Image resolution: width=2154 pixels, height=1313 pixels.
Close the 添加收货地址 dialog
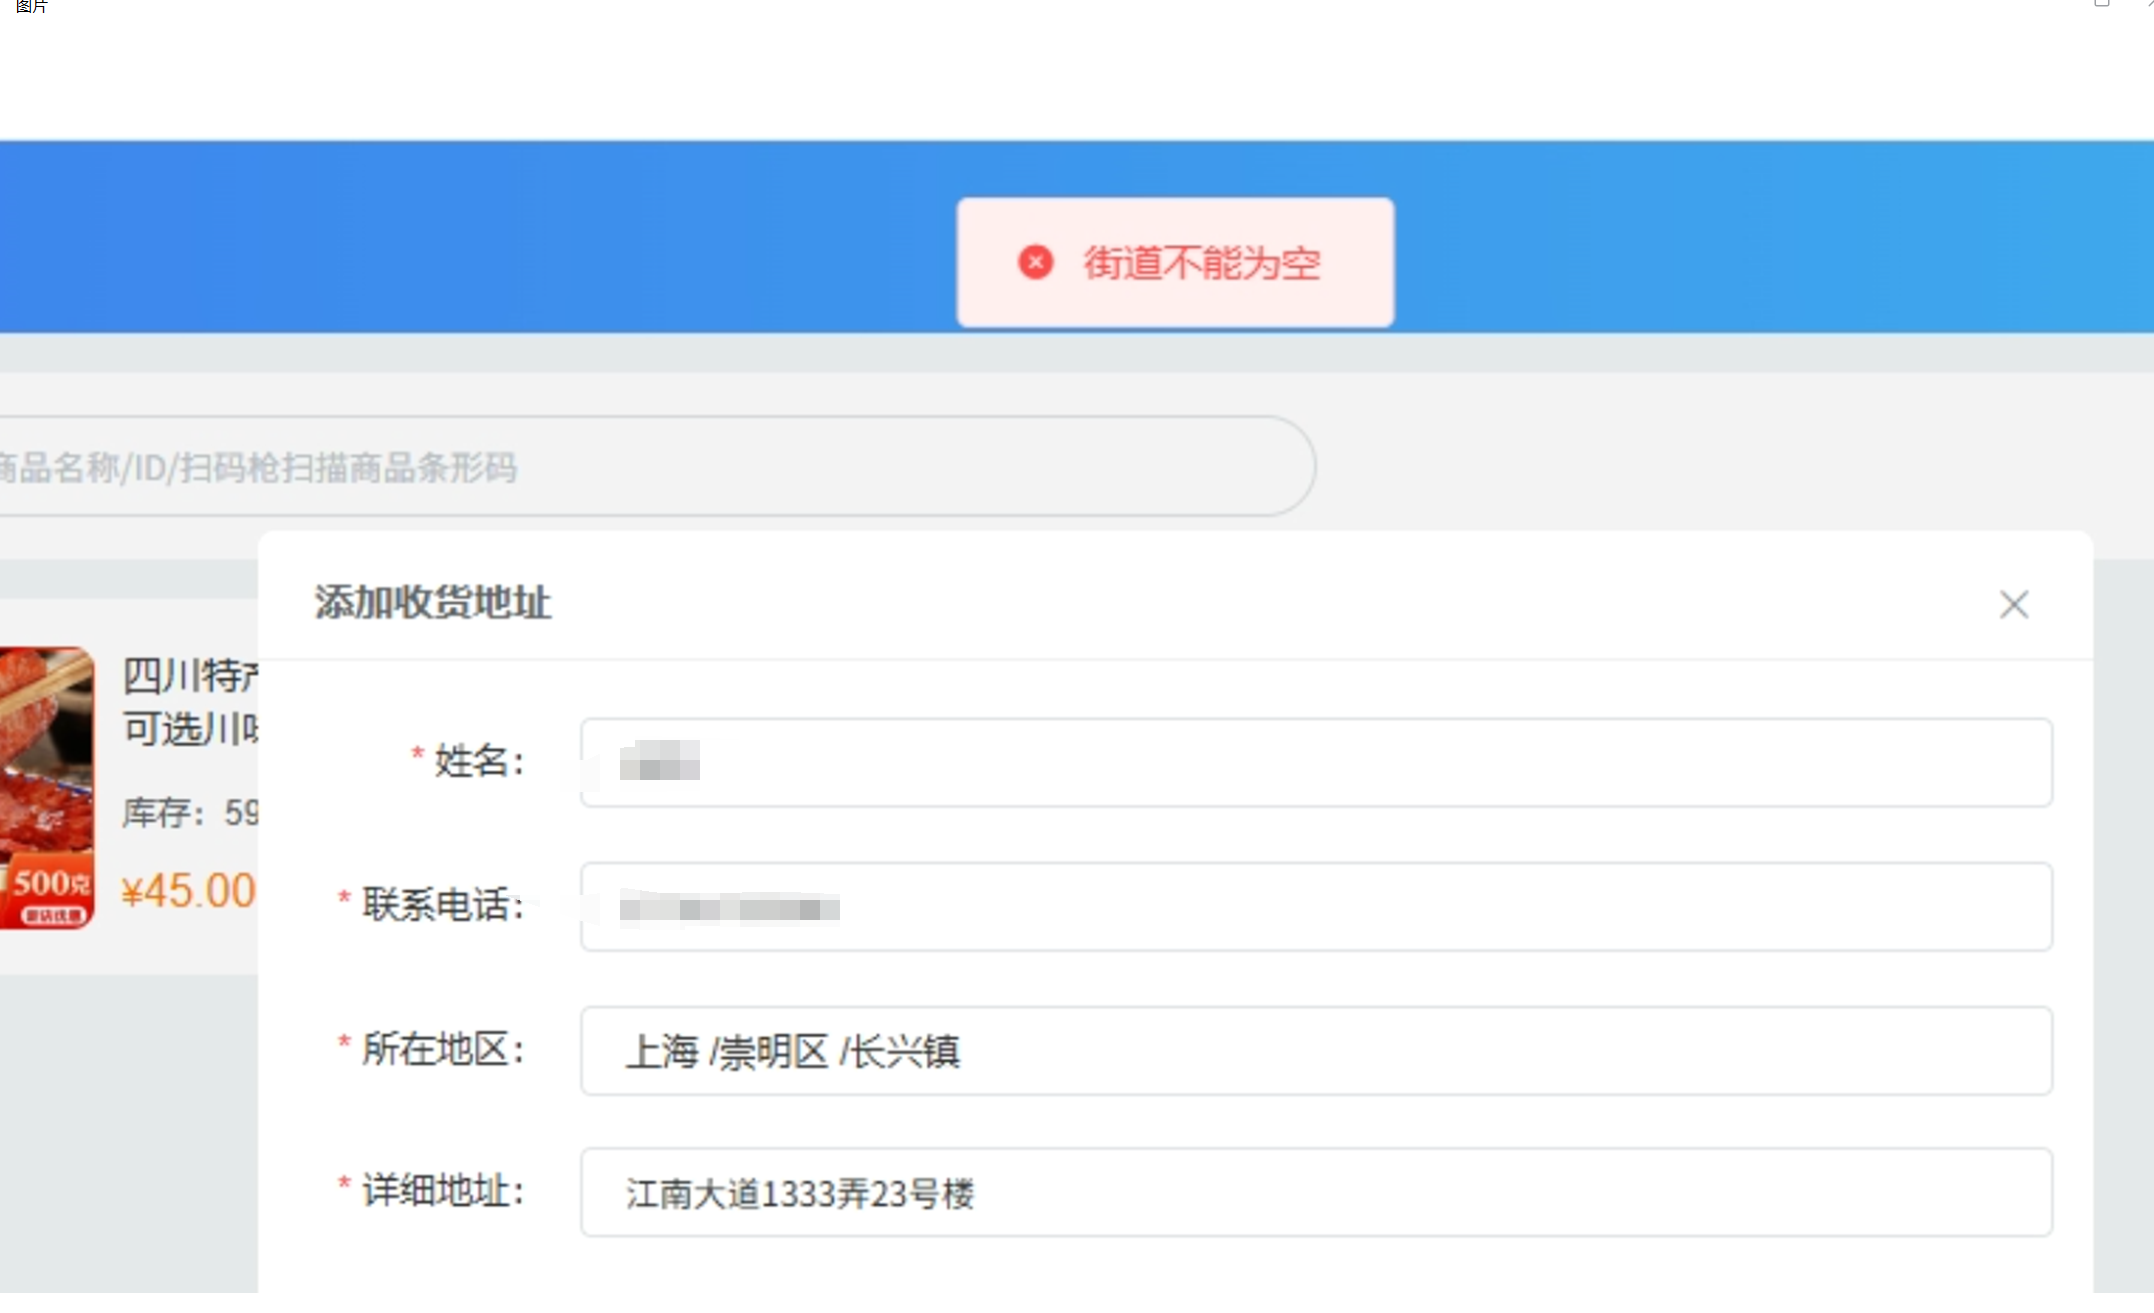coord(2013,604)
